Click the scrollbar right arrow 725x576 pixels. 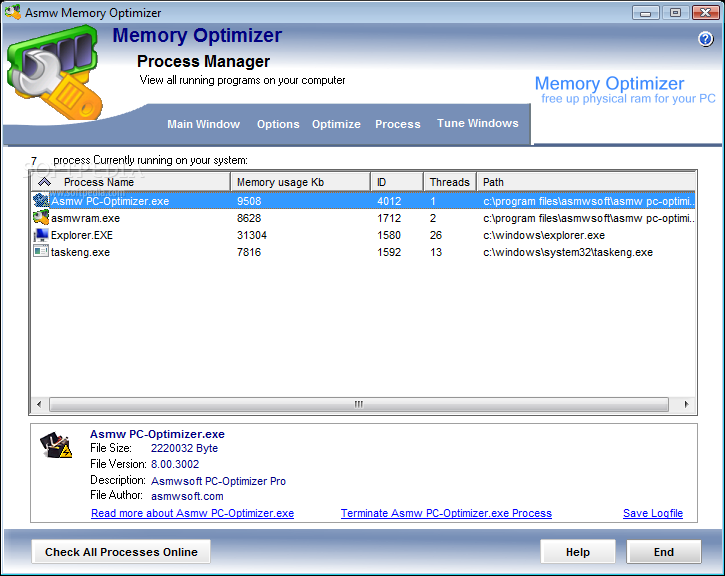pos(686,404)
